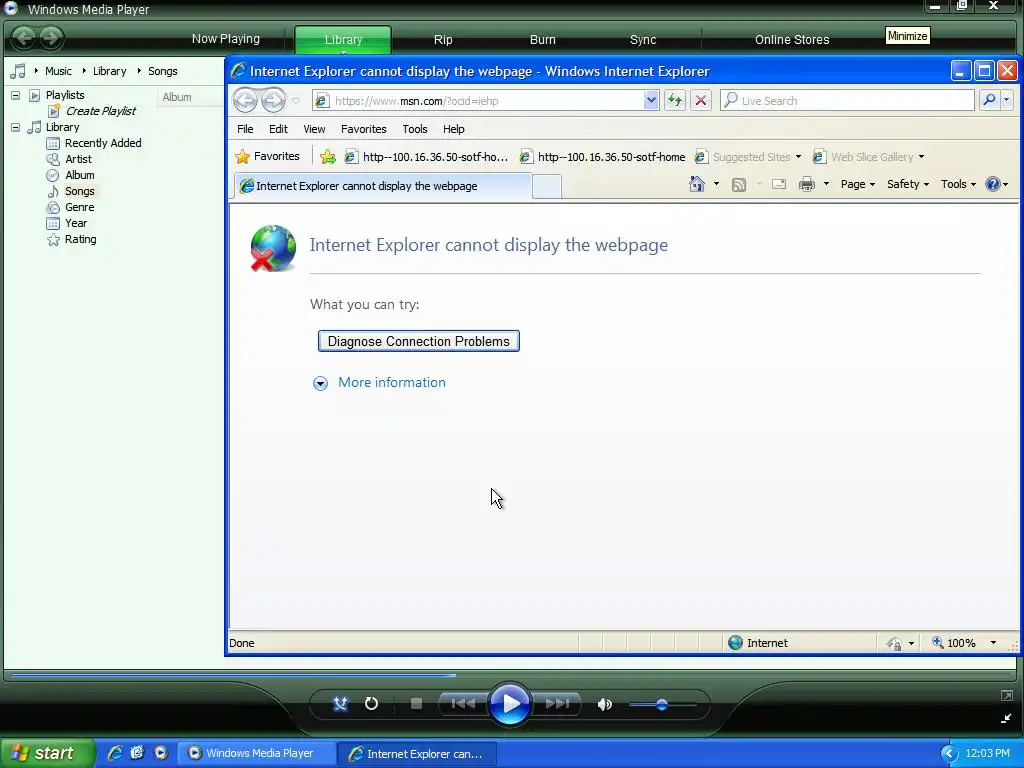Launch Internet Explorer from Quick Launch
This screenshot has width=1024, height=768.
pyautogui.click(x=114, y=753)
